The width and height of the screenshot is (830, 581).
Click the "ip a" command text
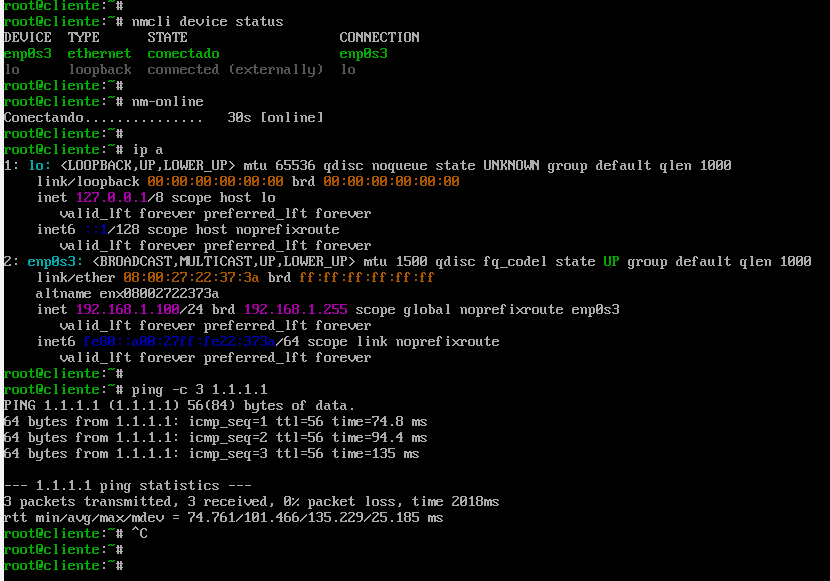(148, 150)
